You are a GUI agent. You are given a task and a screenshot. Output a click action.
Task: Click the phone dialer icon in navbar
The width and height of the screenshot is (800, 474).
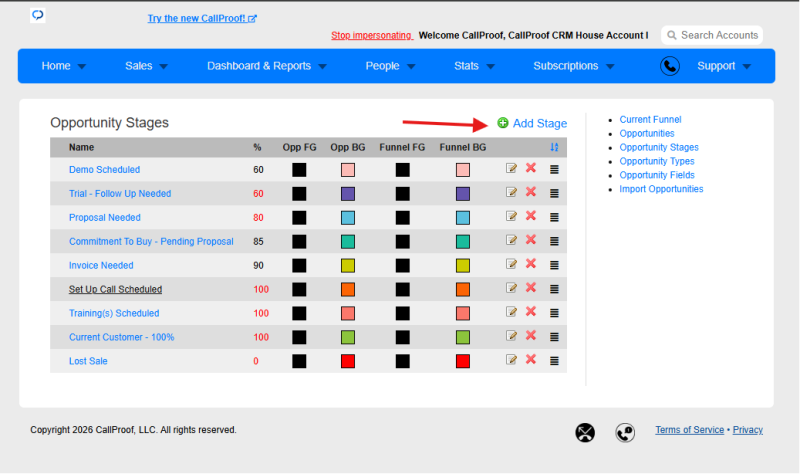point(669,66)
